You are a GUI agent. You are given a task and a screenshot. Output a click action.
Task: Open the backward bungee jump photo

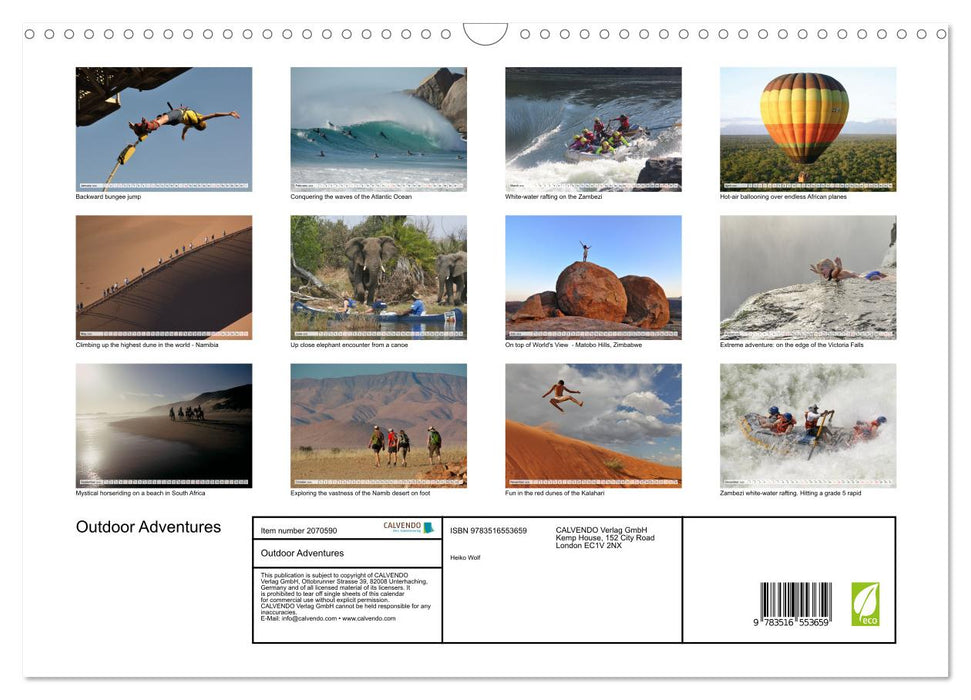164,129
